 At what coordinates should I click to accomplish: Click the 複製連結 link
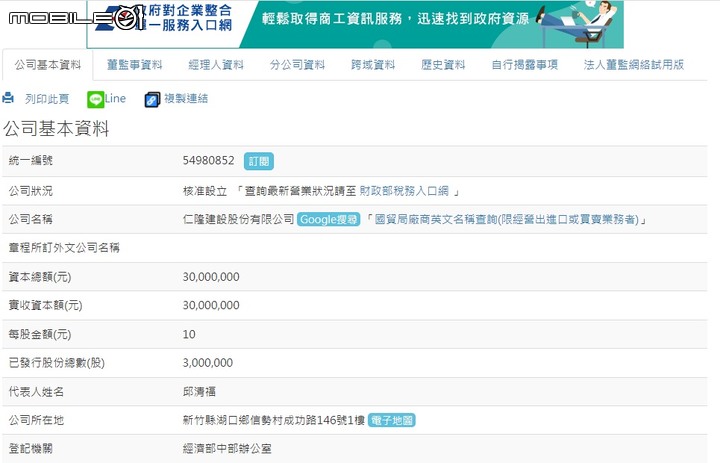click(186, 98)
